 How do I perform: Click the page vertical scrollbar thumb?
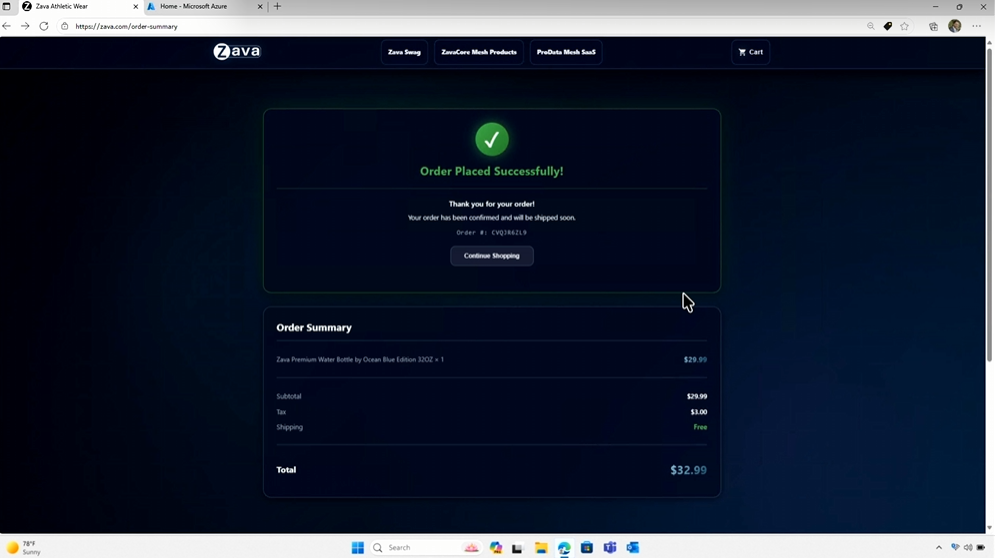tap(989, 203)
